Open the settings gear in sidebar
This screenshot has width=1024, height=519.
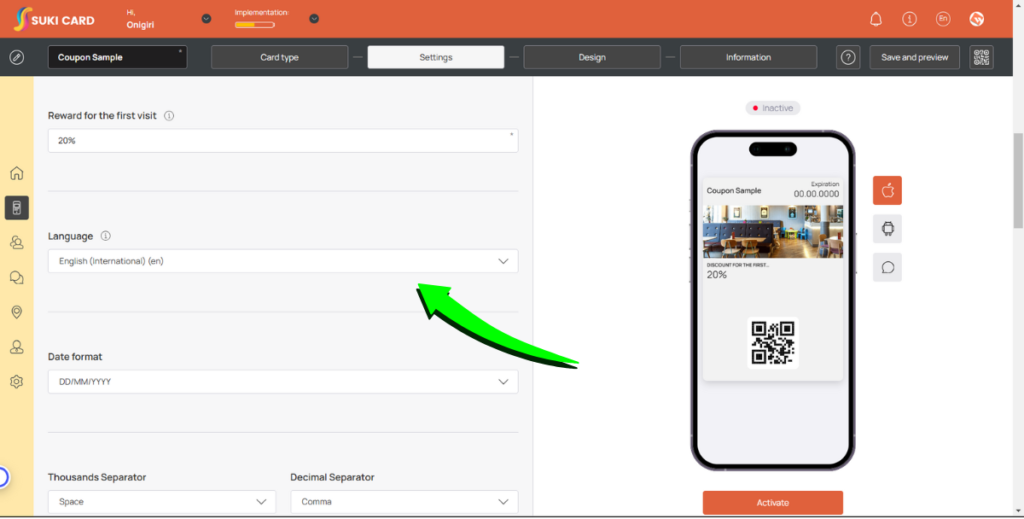click(16, 382)
